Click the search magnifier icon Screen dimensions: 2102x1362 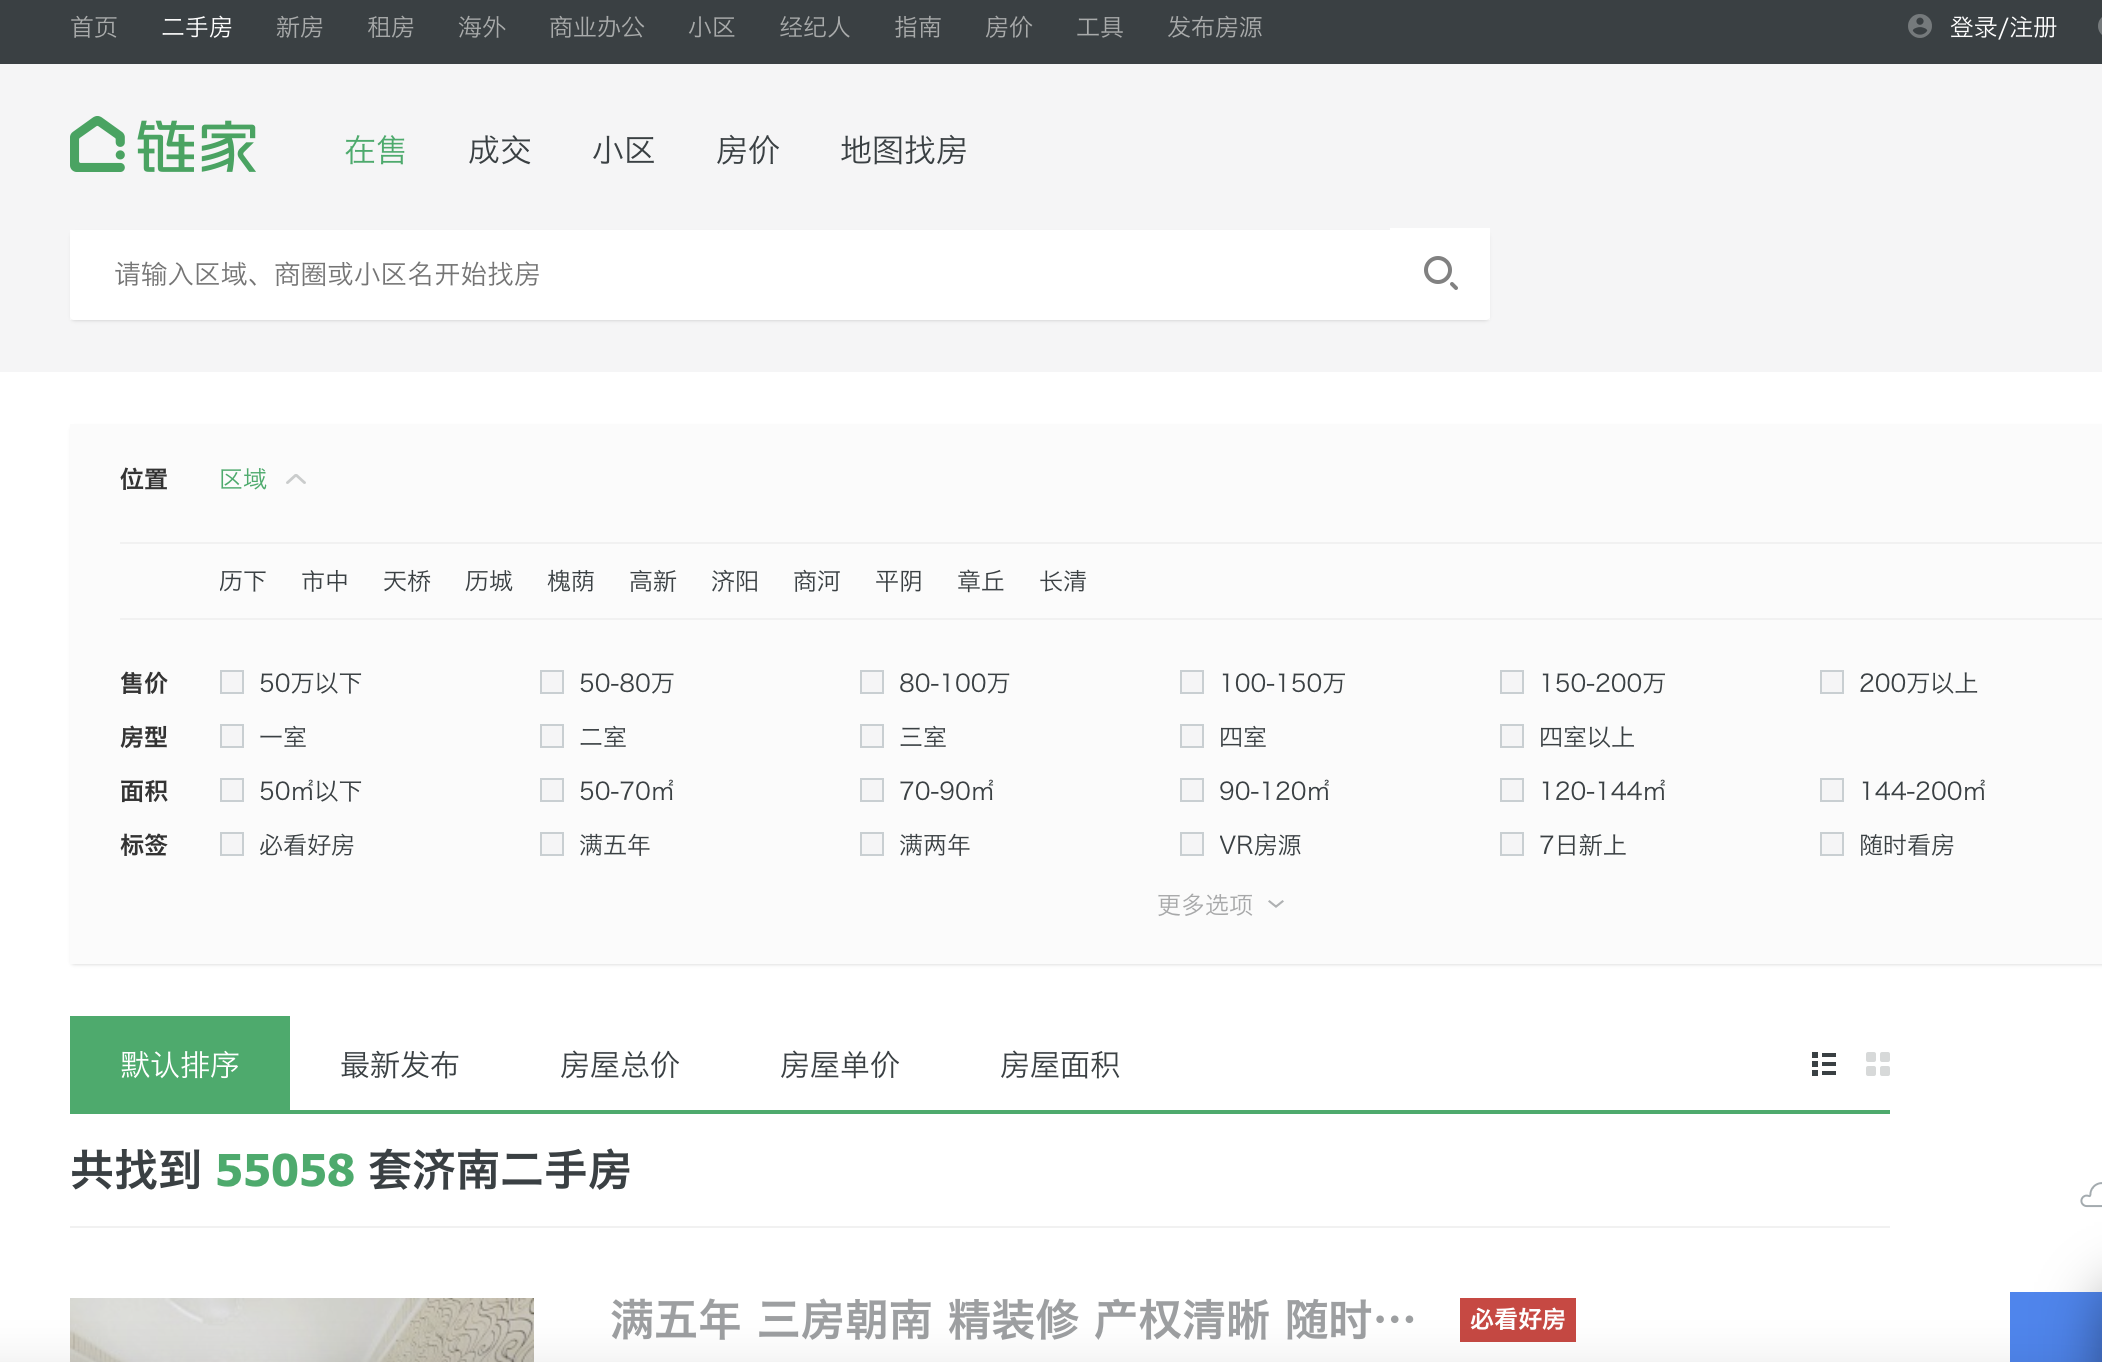click(x=1440, y=273)
